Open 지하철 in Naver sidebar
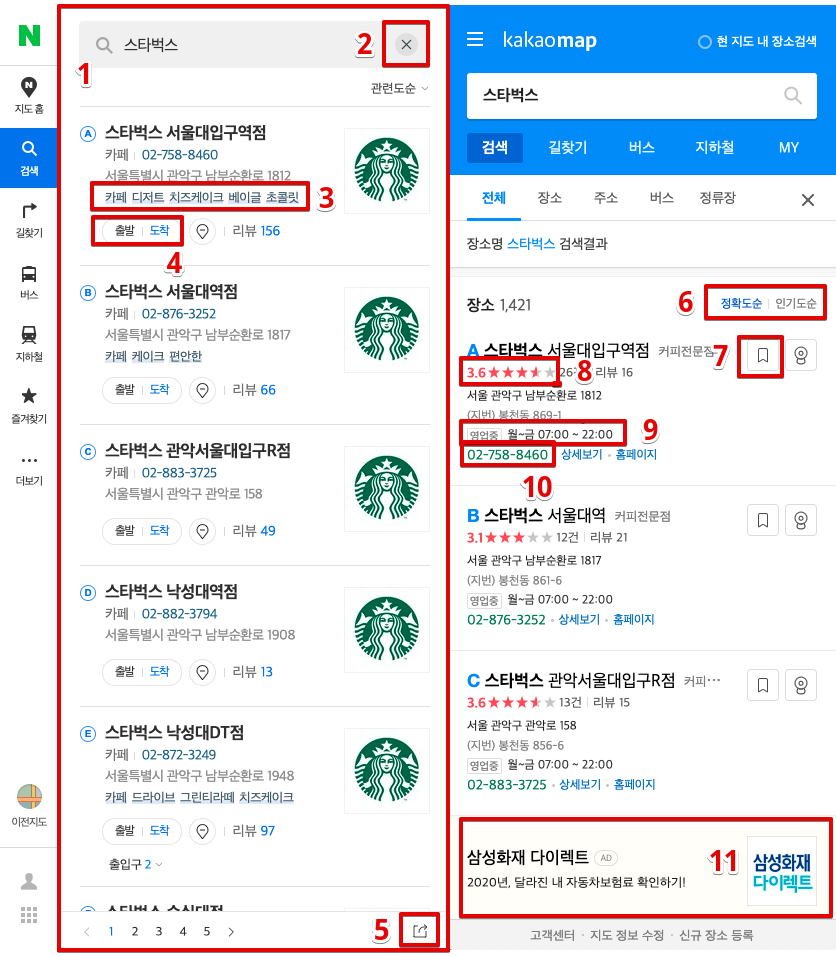The image size is (836, 956). [x=29, y=344]
